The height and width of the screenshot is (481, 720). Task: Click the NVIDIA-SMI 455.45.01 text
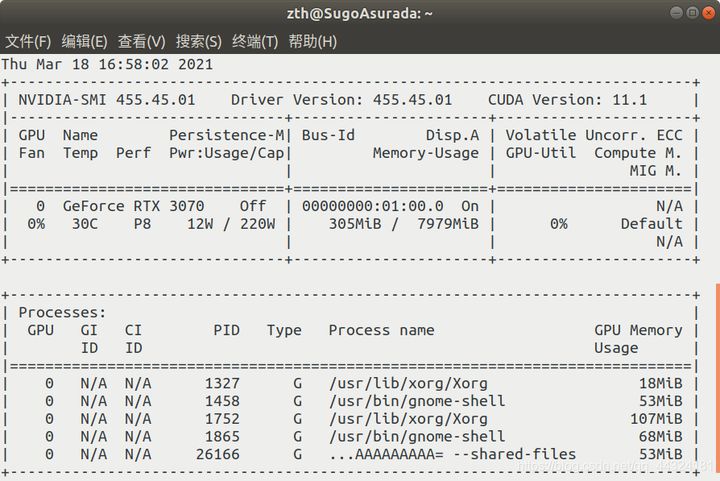click(107, 100)
